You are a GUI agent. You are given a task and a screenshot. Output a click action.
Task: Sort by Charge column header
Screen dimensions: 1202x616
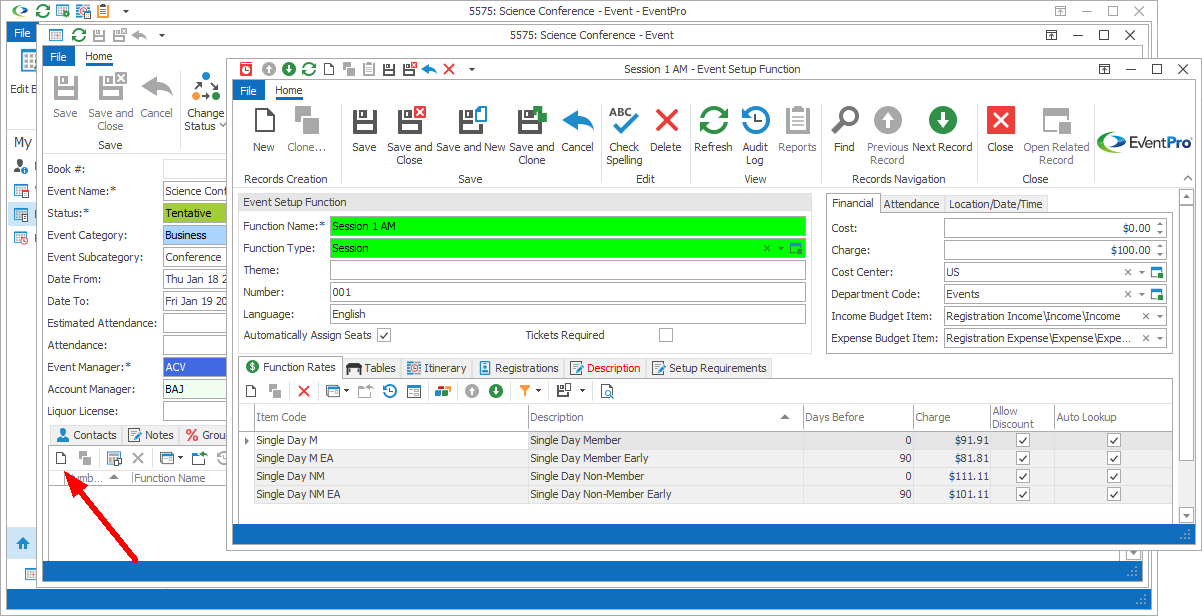coord(950,417)
